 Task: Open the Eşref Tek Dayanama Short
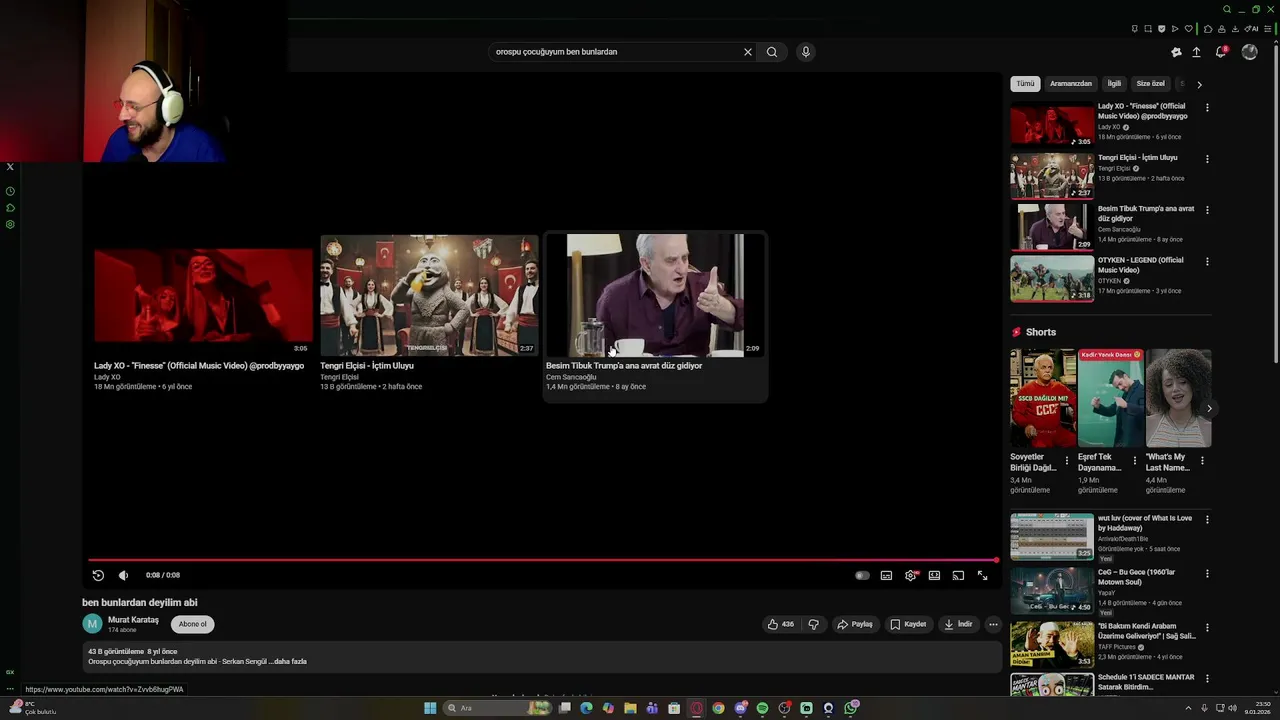1111,398
